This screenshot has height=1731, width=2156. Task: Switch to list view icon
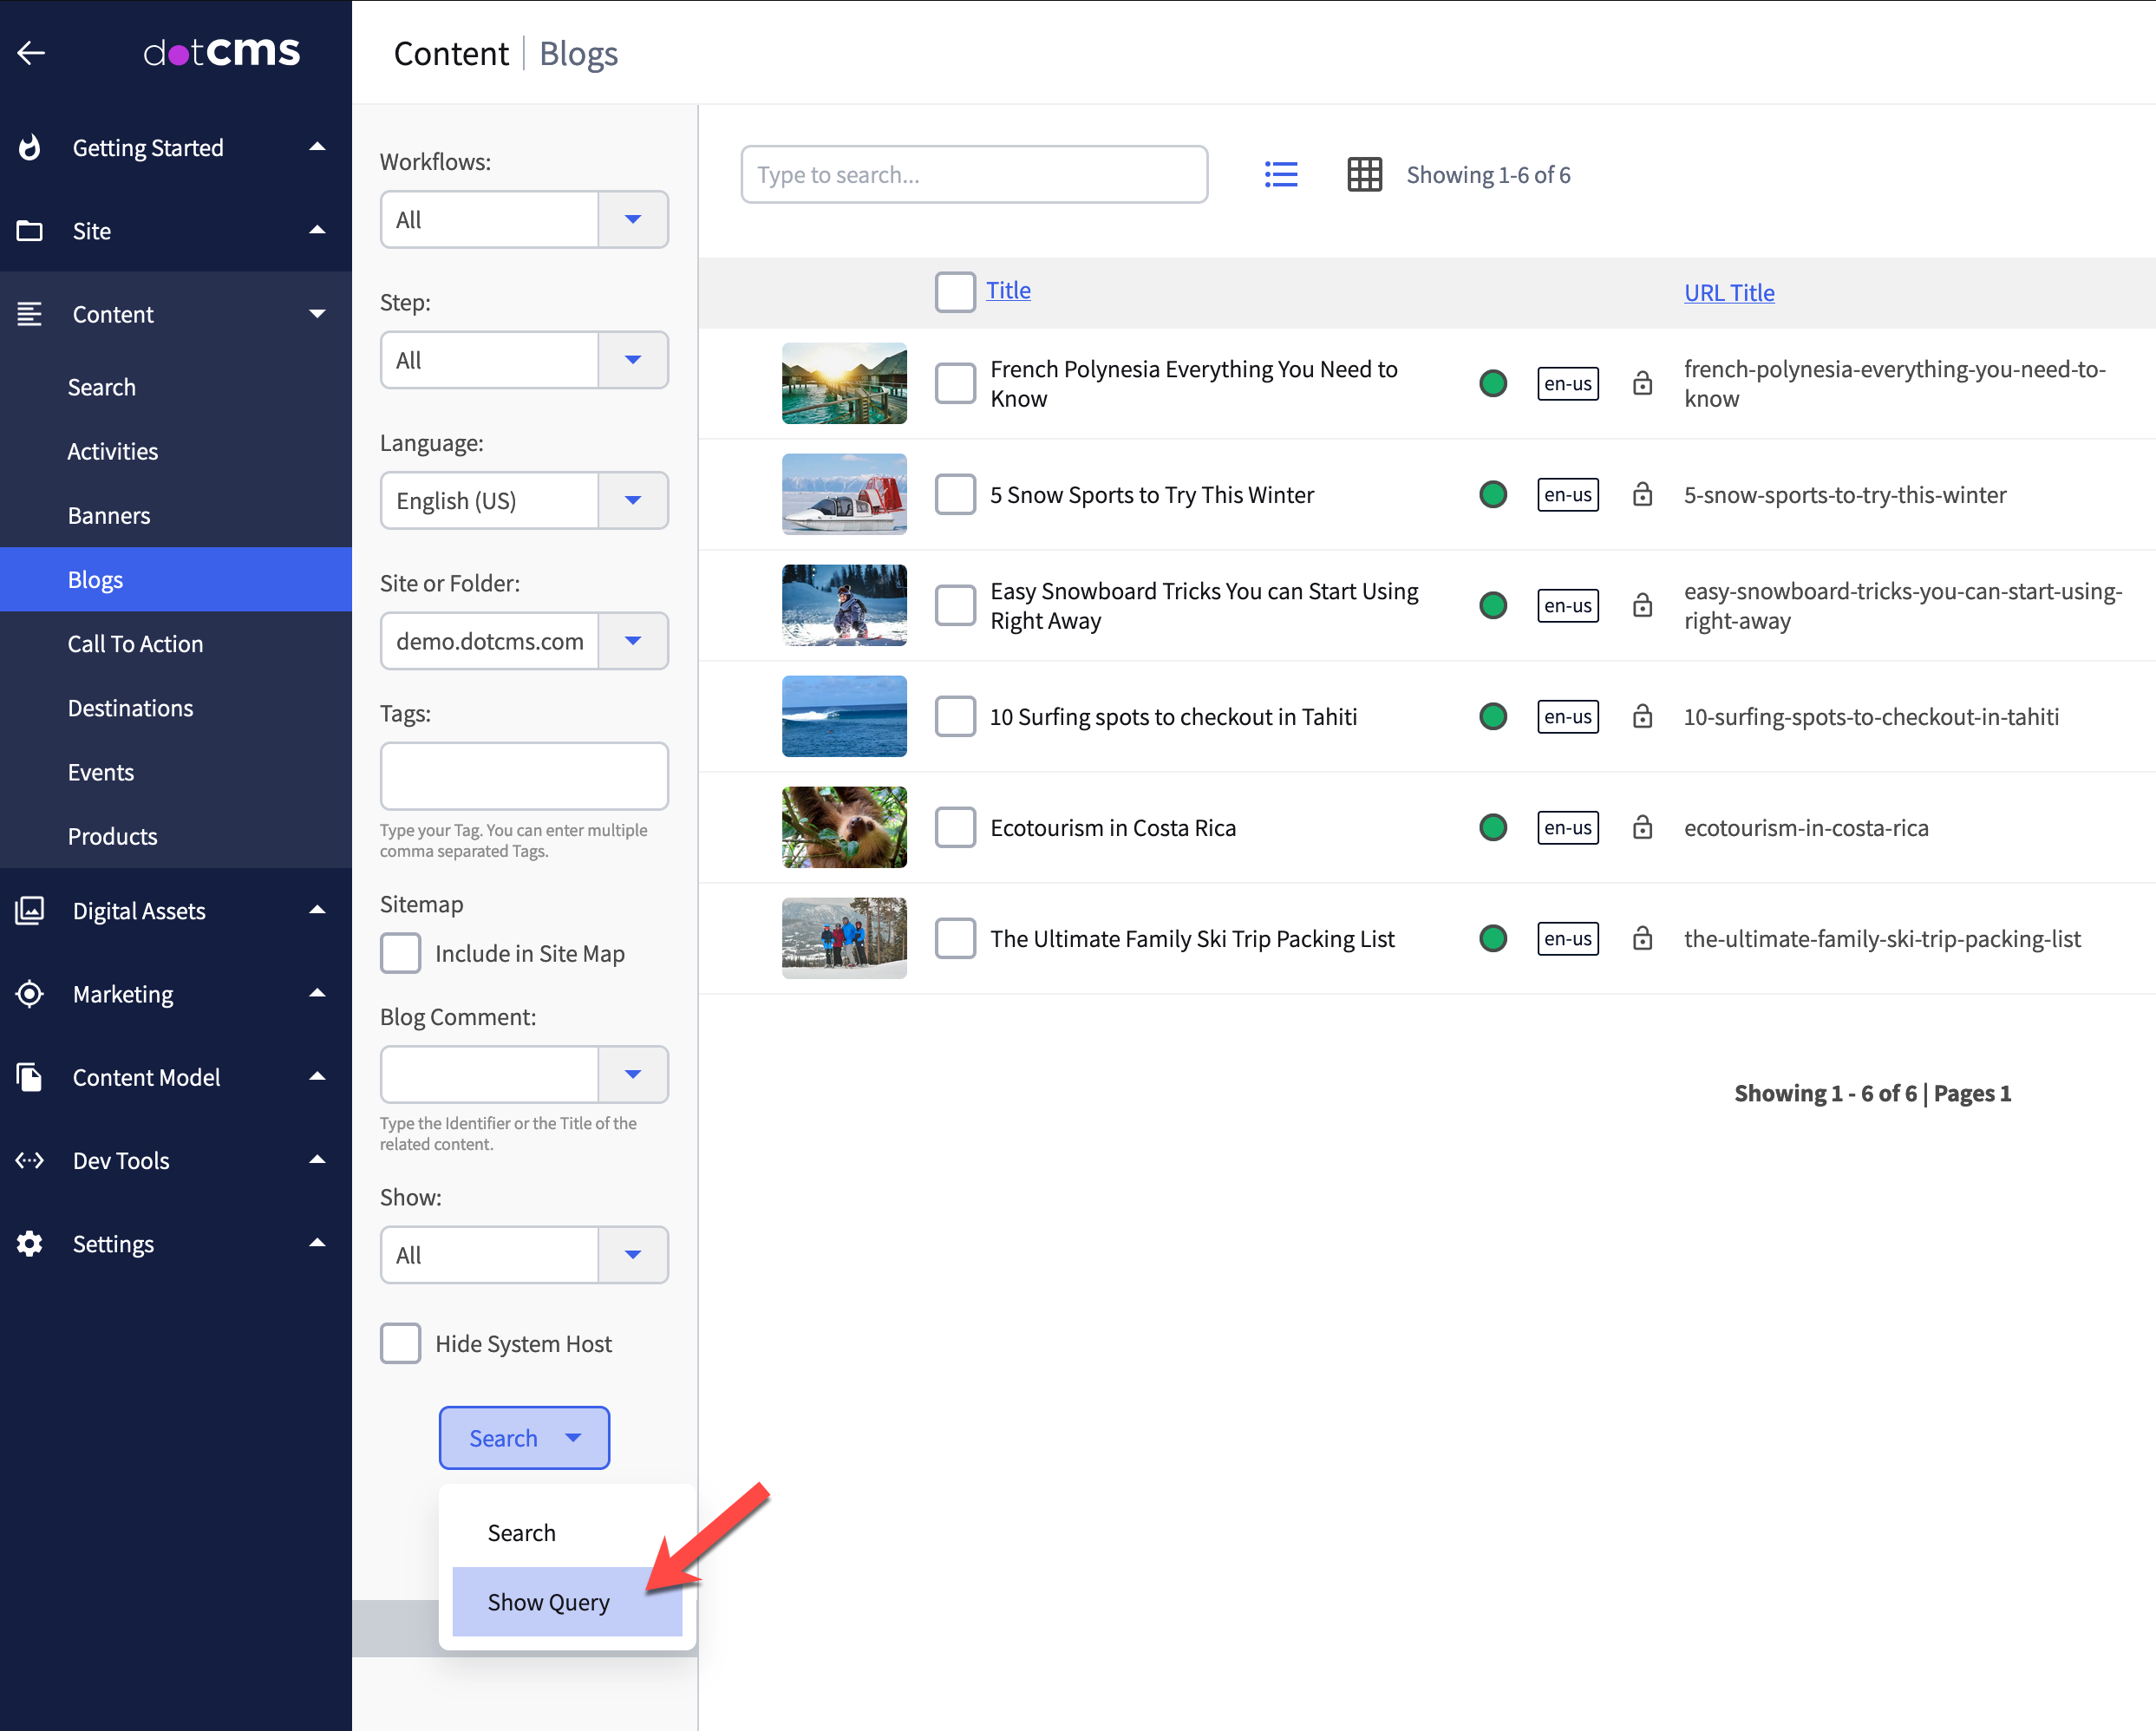(x=1280, y=175)
